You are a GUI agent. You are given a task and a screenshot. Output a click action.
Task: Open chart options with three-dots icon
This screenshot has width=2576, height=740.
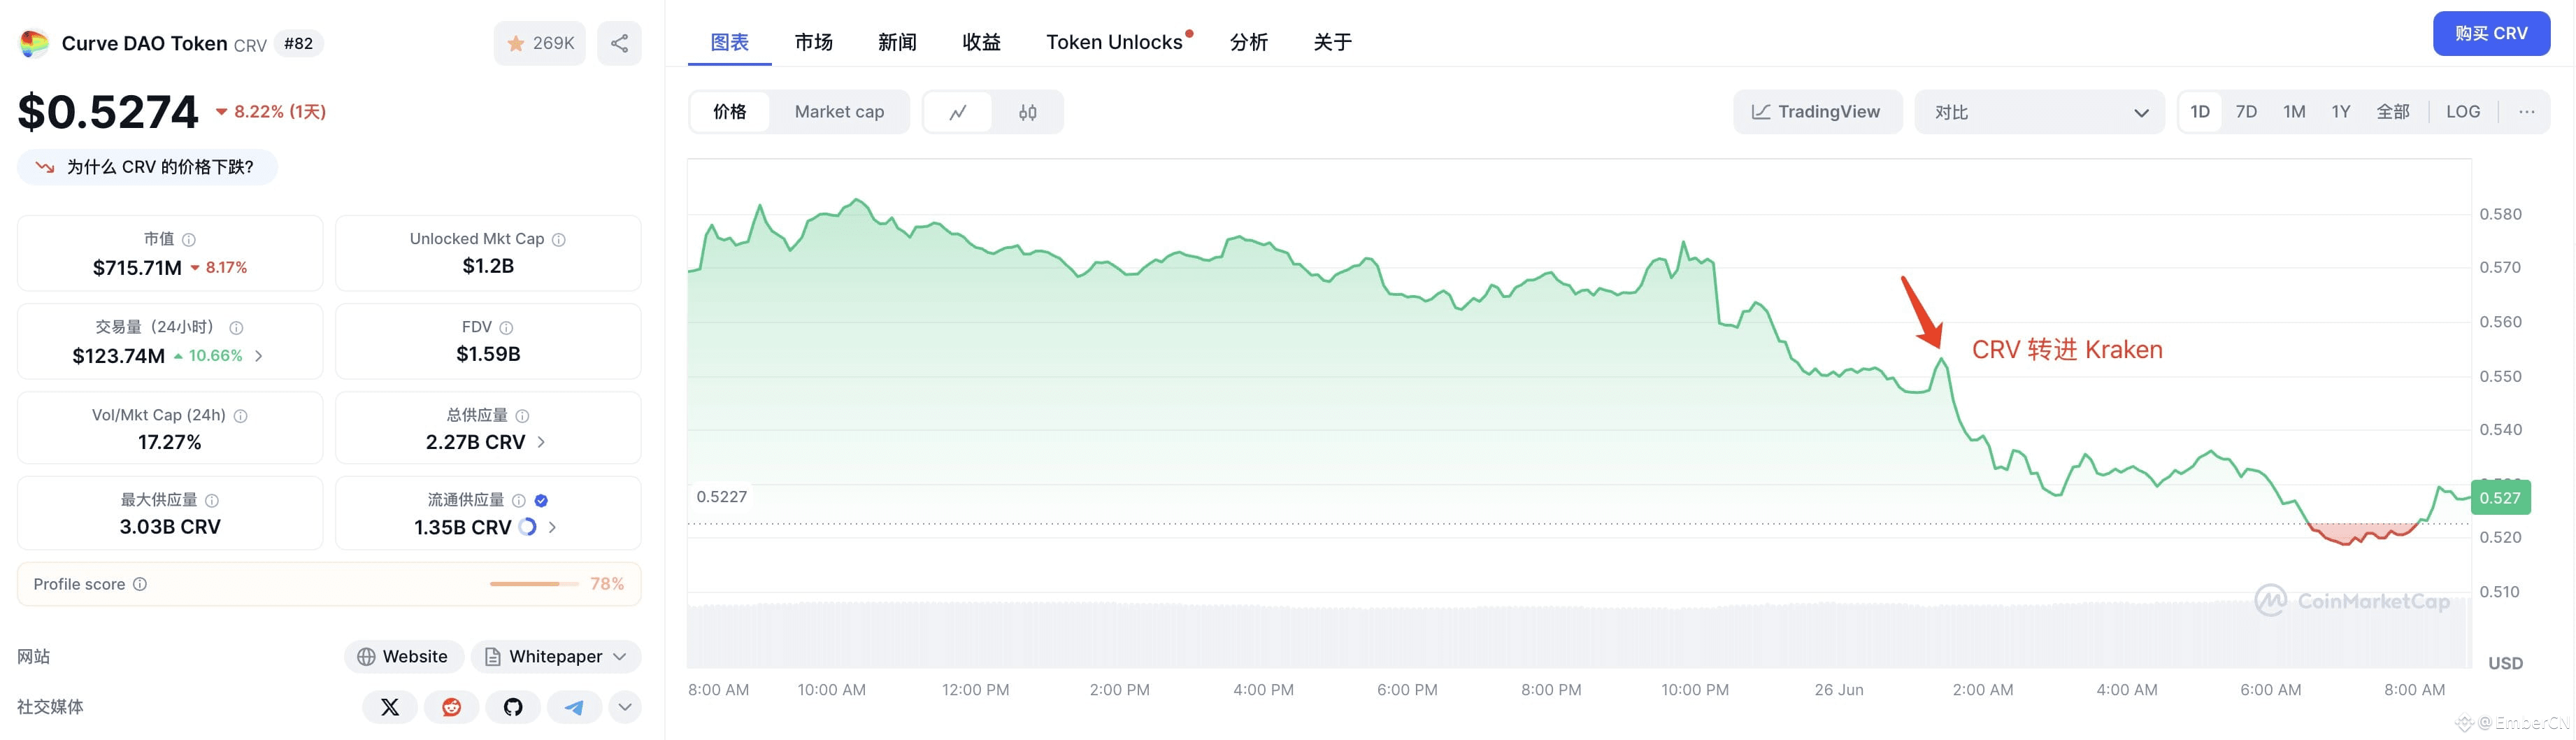[2527, 112]
